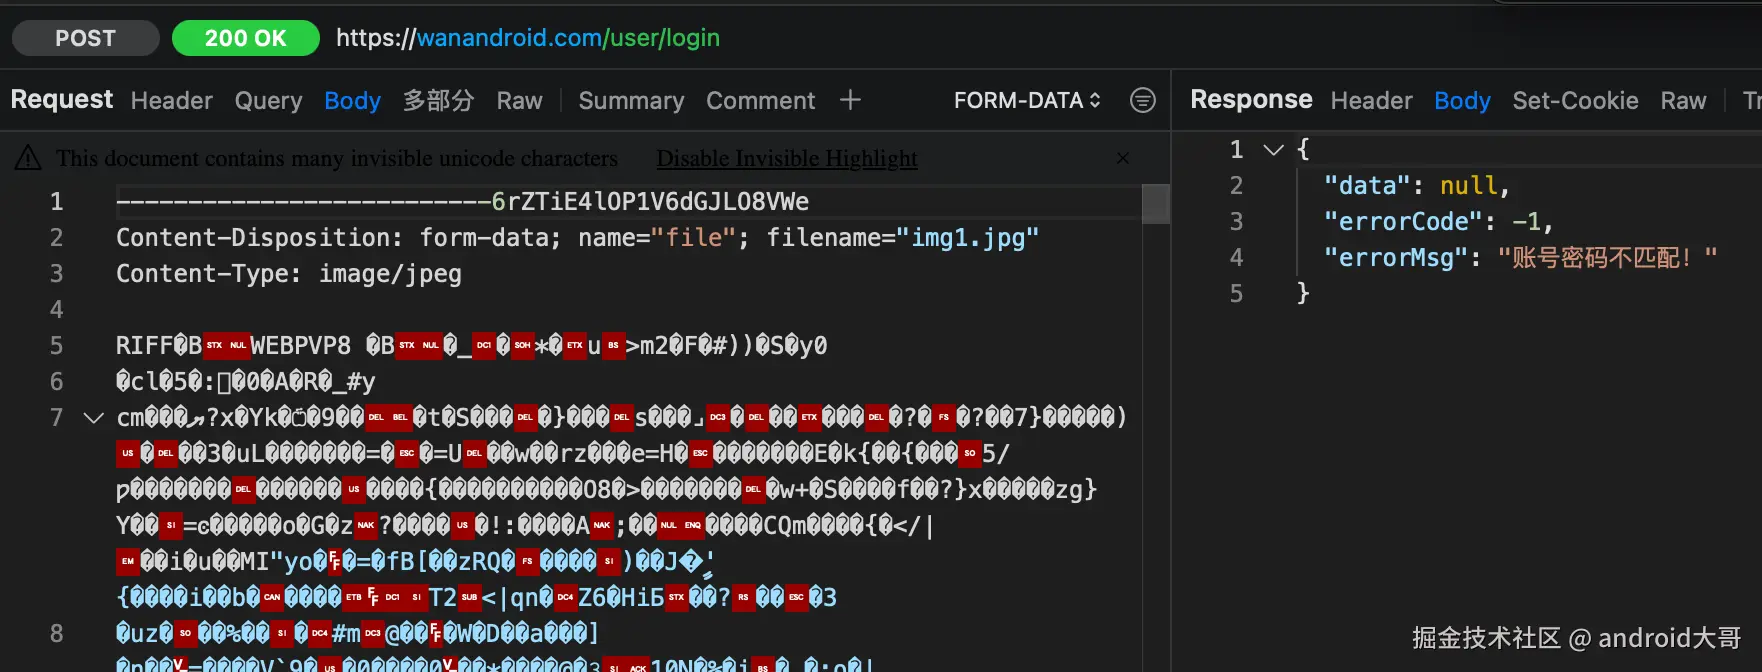Click the filename "img1.jpg" value
The width and height of the screenshot is (1762, 672).
[967, 237]
